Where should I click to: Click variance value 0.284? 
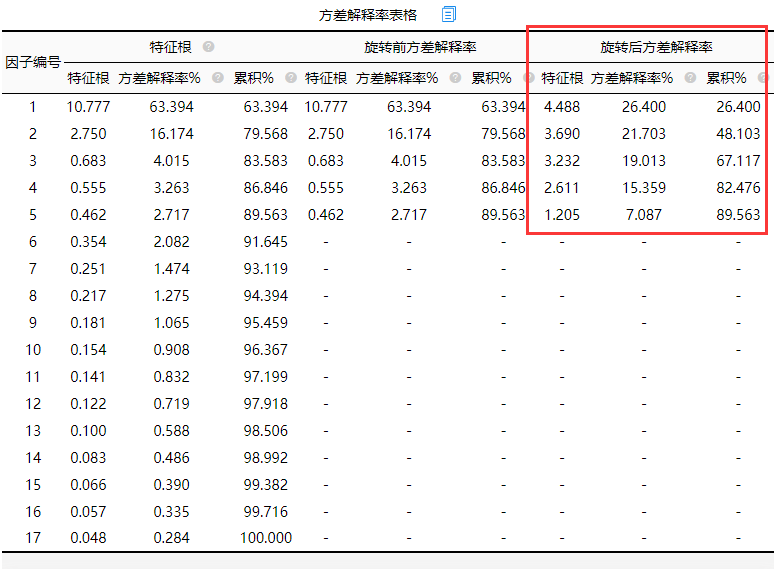pyautogui.click(x=171, y=538)
